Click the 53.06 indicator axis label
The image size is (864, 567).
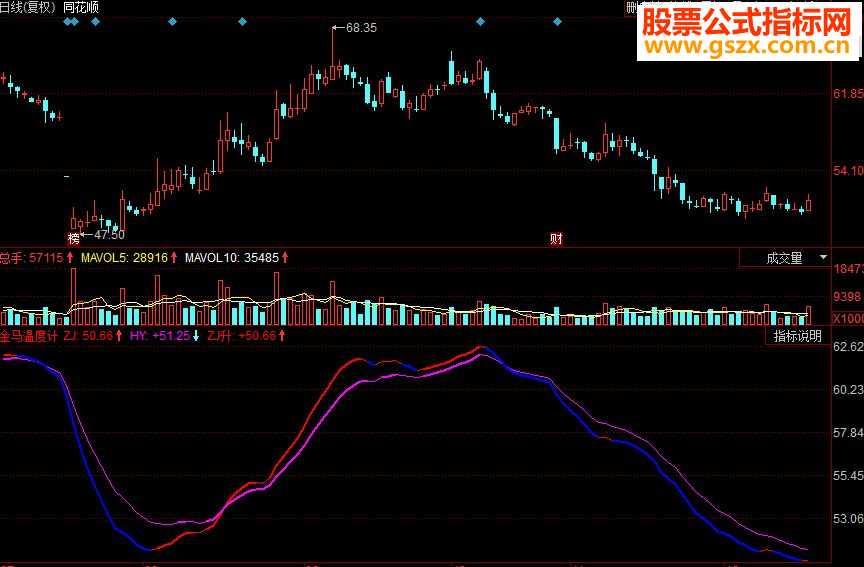848,519
